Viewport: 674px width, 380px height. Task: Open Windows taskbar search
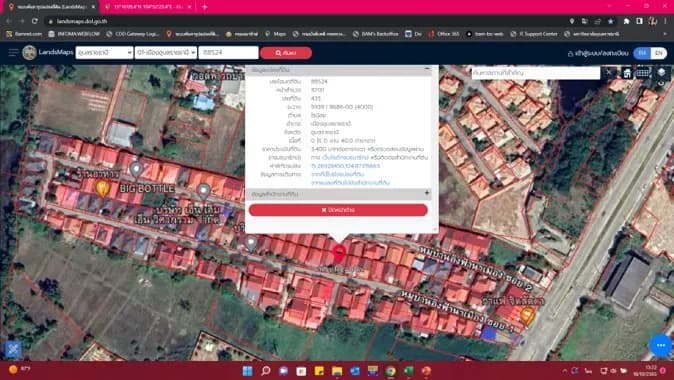(x=266, y=371)
